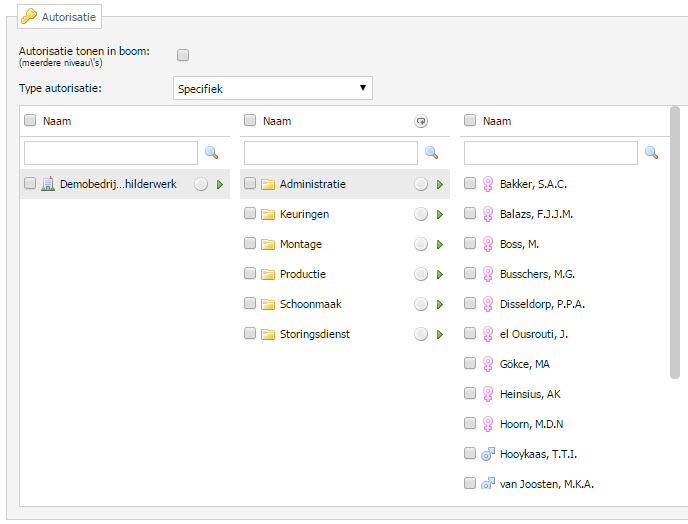Viewport: 688px width, 524px height.
Task: Click the Demobedrij...hilderwerk company name
Action: tap(118, 184)
